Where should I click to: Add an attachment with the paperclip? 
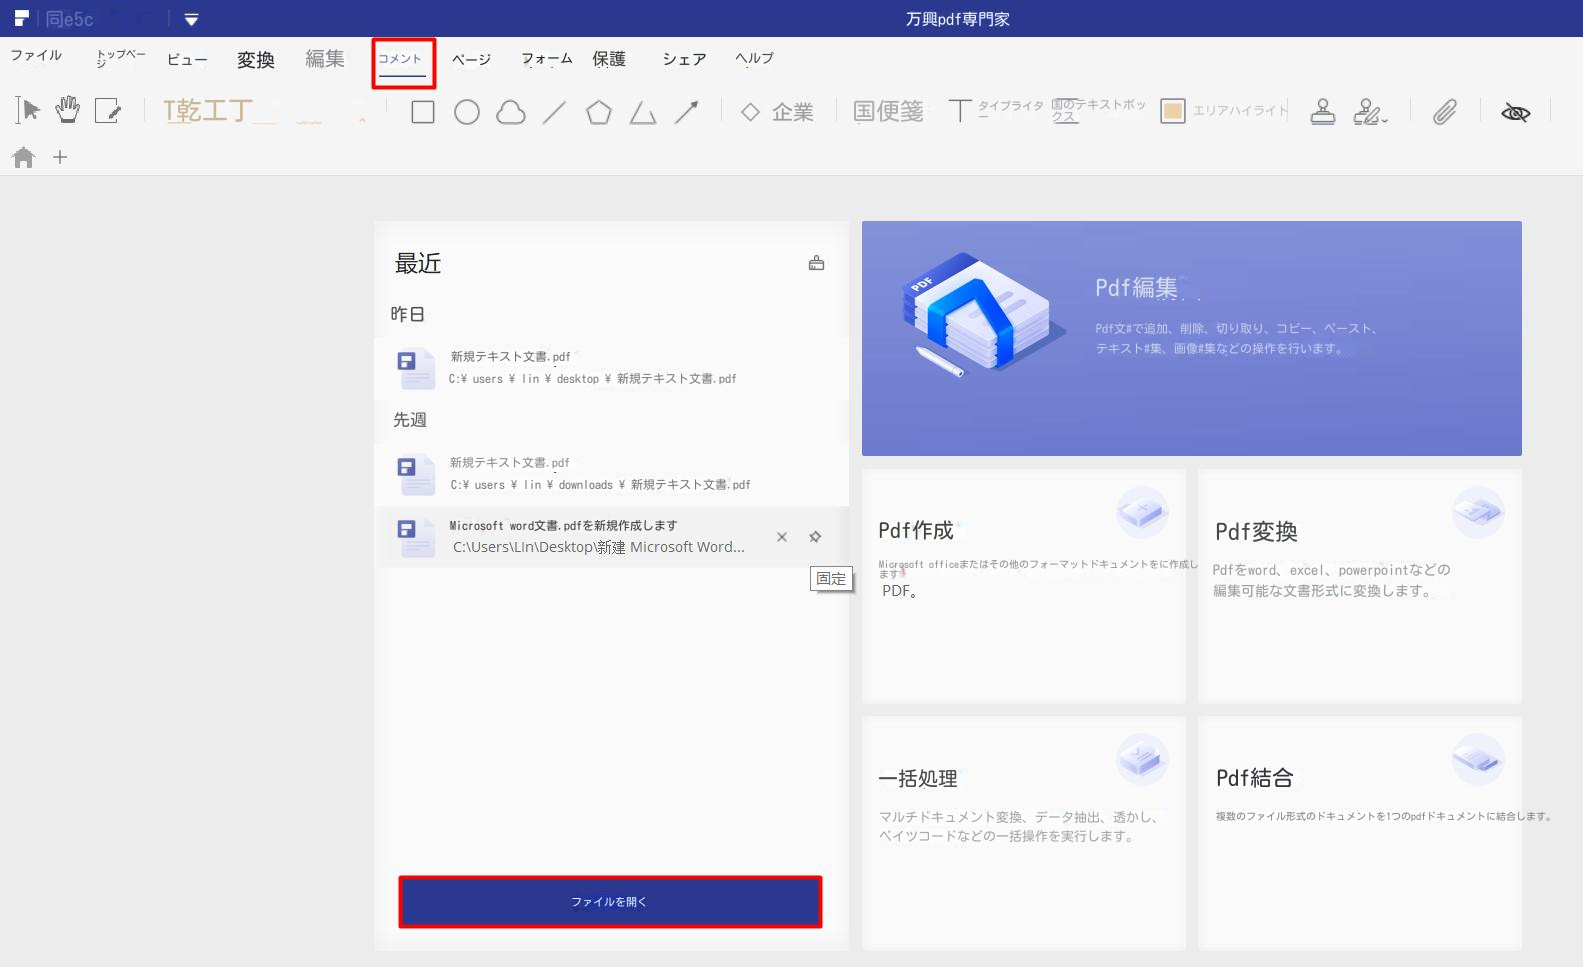tap(1445, 111)
